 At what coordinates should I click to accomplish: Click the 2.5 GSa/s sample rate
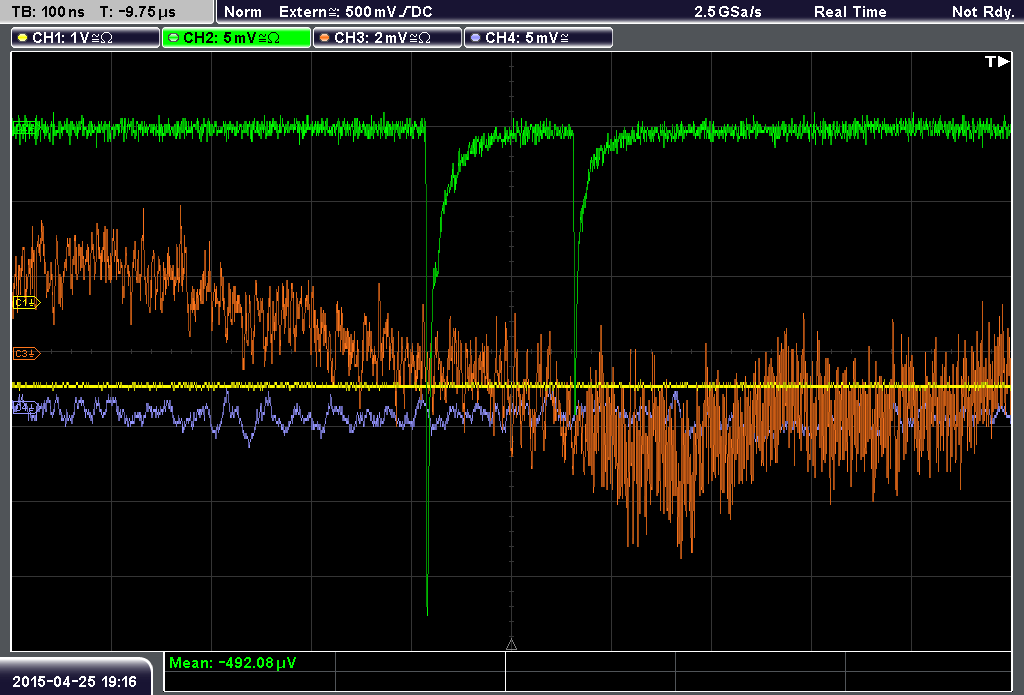pyautogui.click(x=728, y=12)
